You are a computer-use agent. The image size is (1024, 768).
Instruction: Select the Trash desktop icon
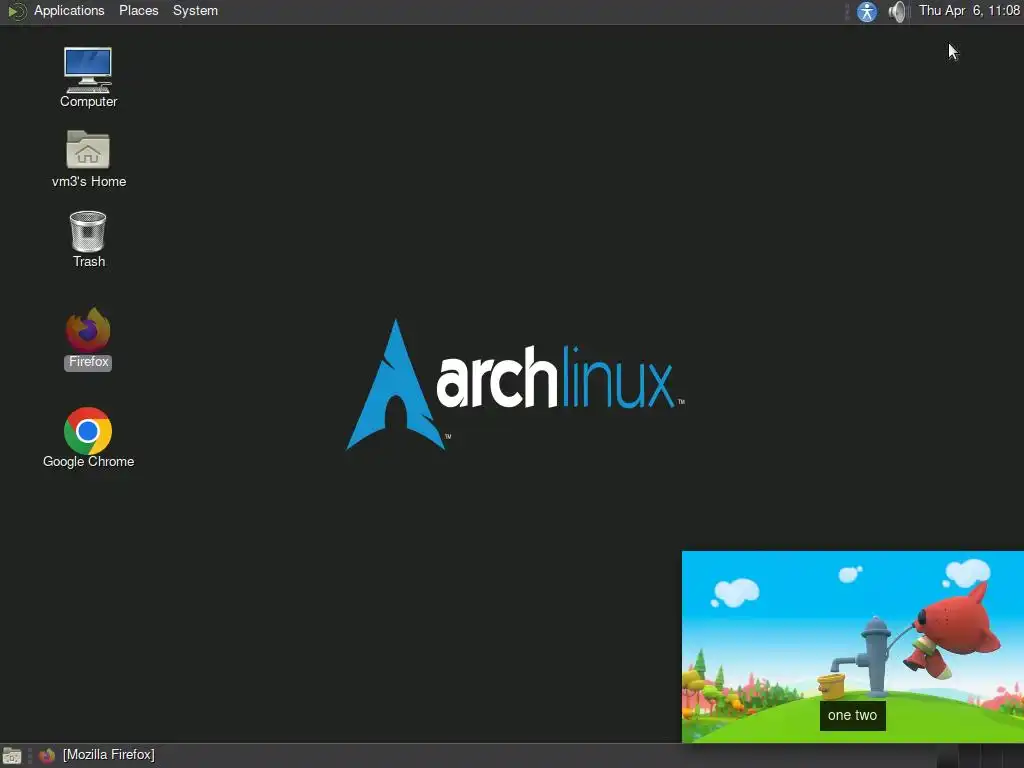click(88, 239)
